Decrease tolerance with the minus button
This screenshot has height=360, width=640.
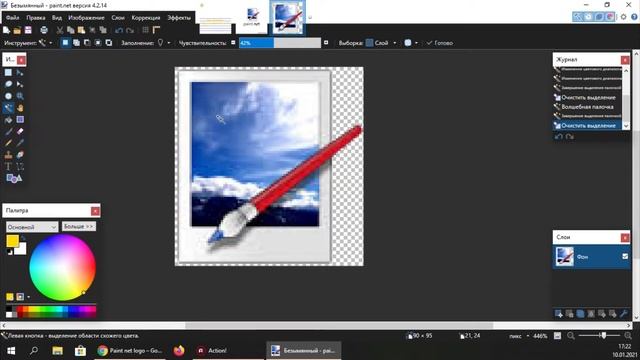click(233, 42)
